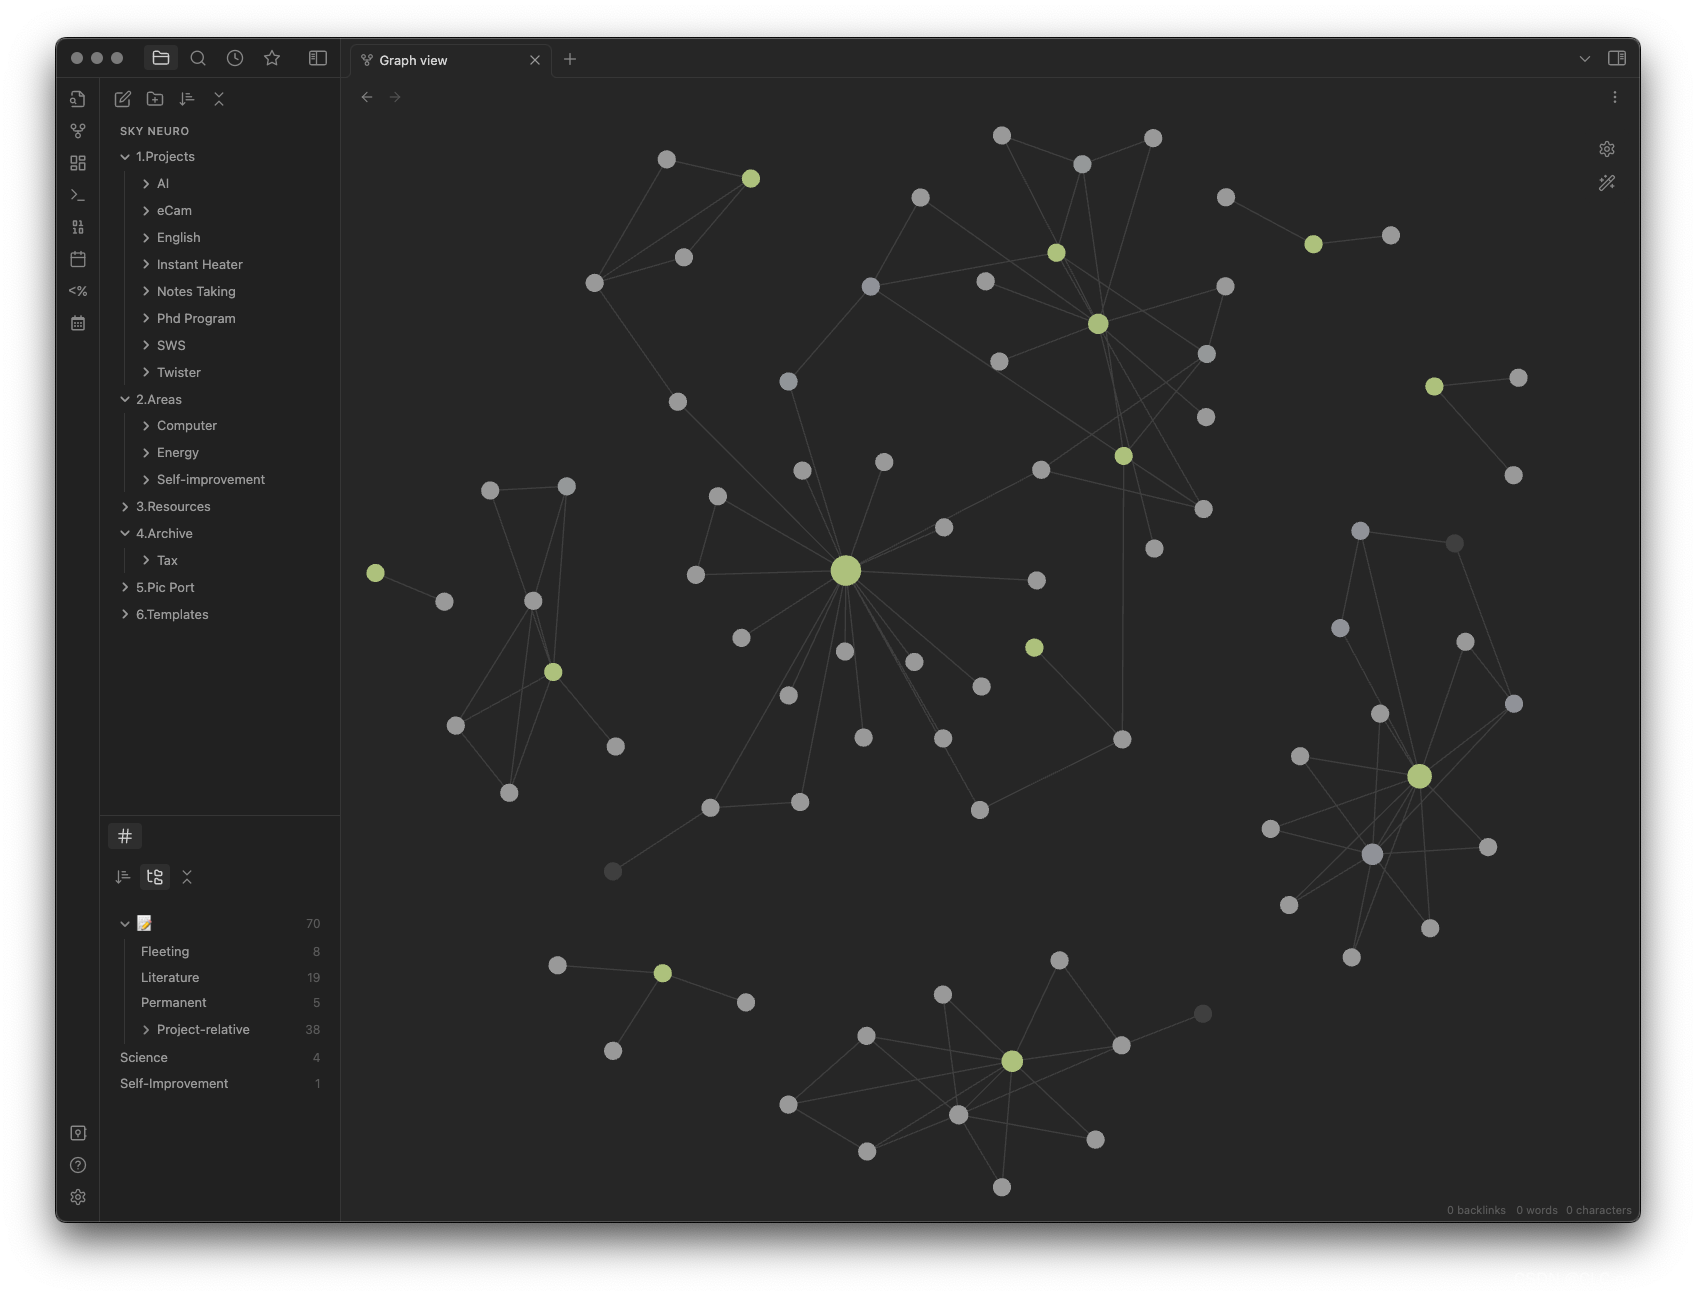This screenshot has width=1696, height=1296.
Task: Click the 0 words status bar item
Action: pyautogui.click(x=1536, y=1210)
